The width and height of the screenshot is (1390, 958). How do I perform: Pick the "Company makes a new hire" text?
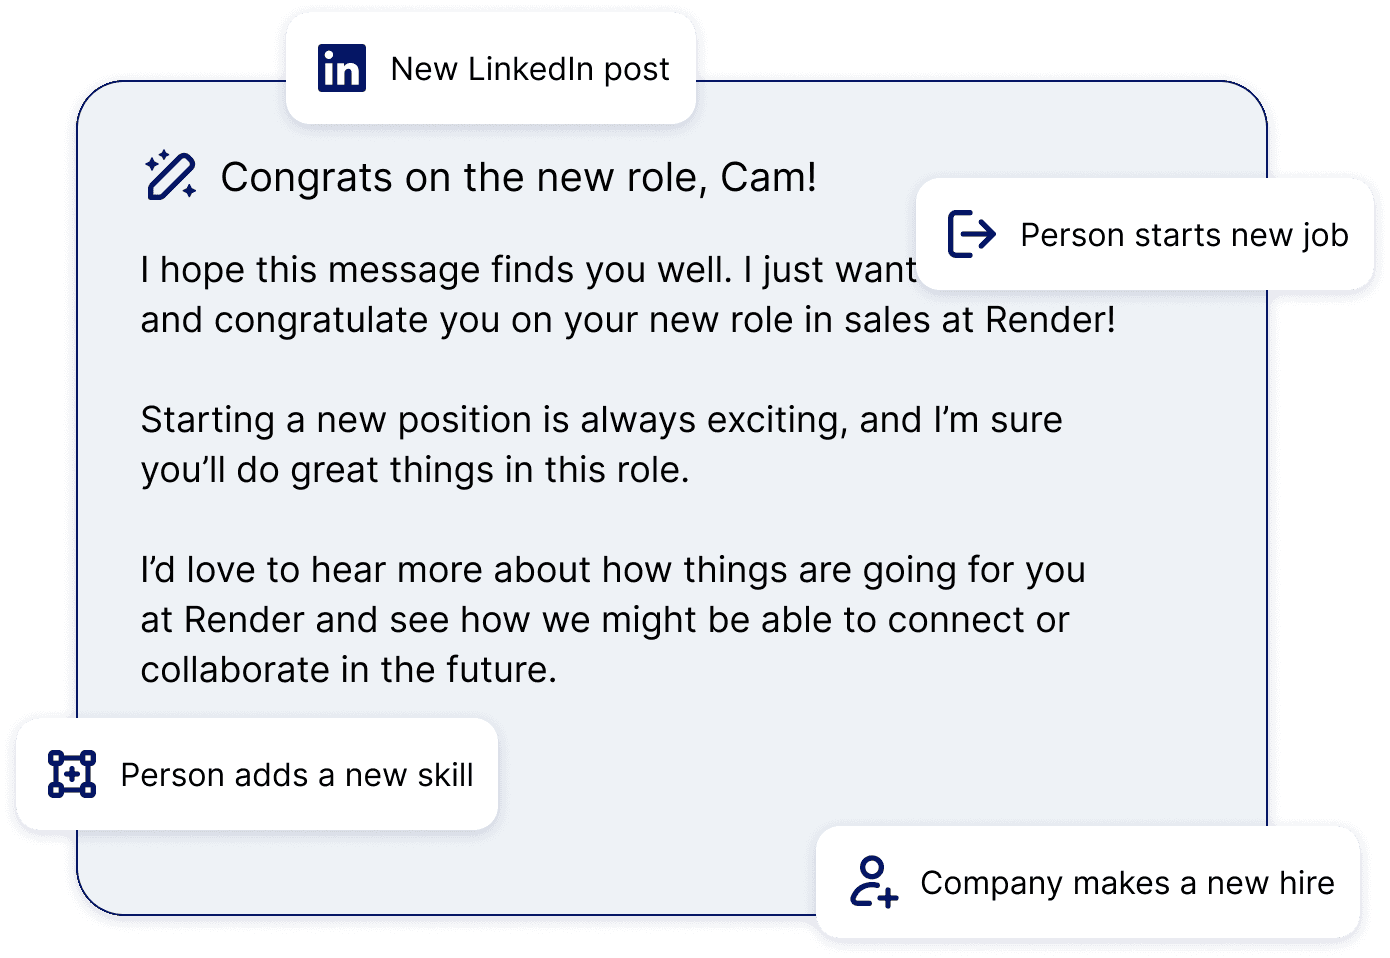click(1127, 883)
